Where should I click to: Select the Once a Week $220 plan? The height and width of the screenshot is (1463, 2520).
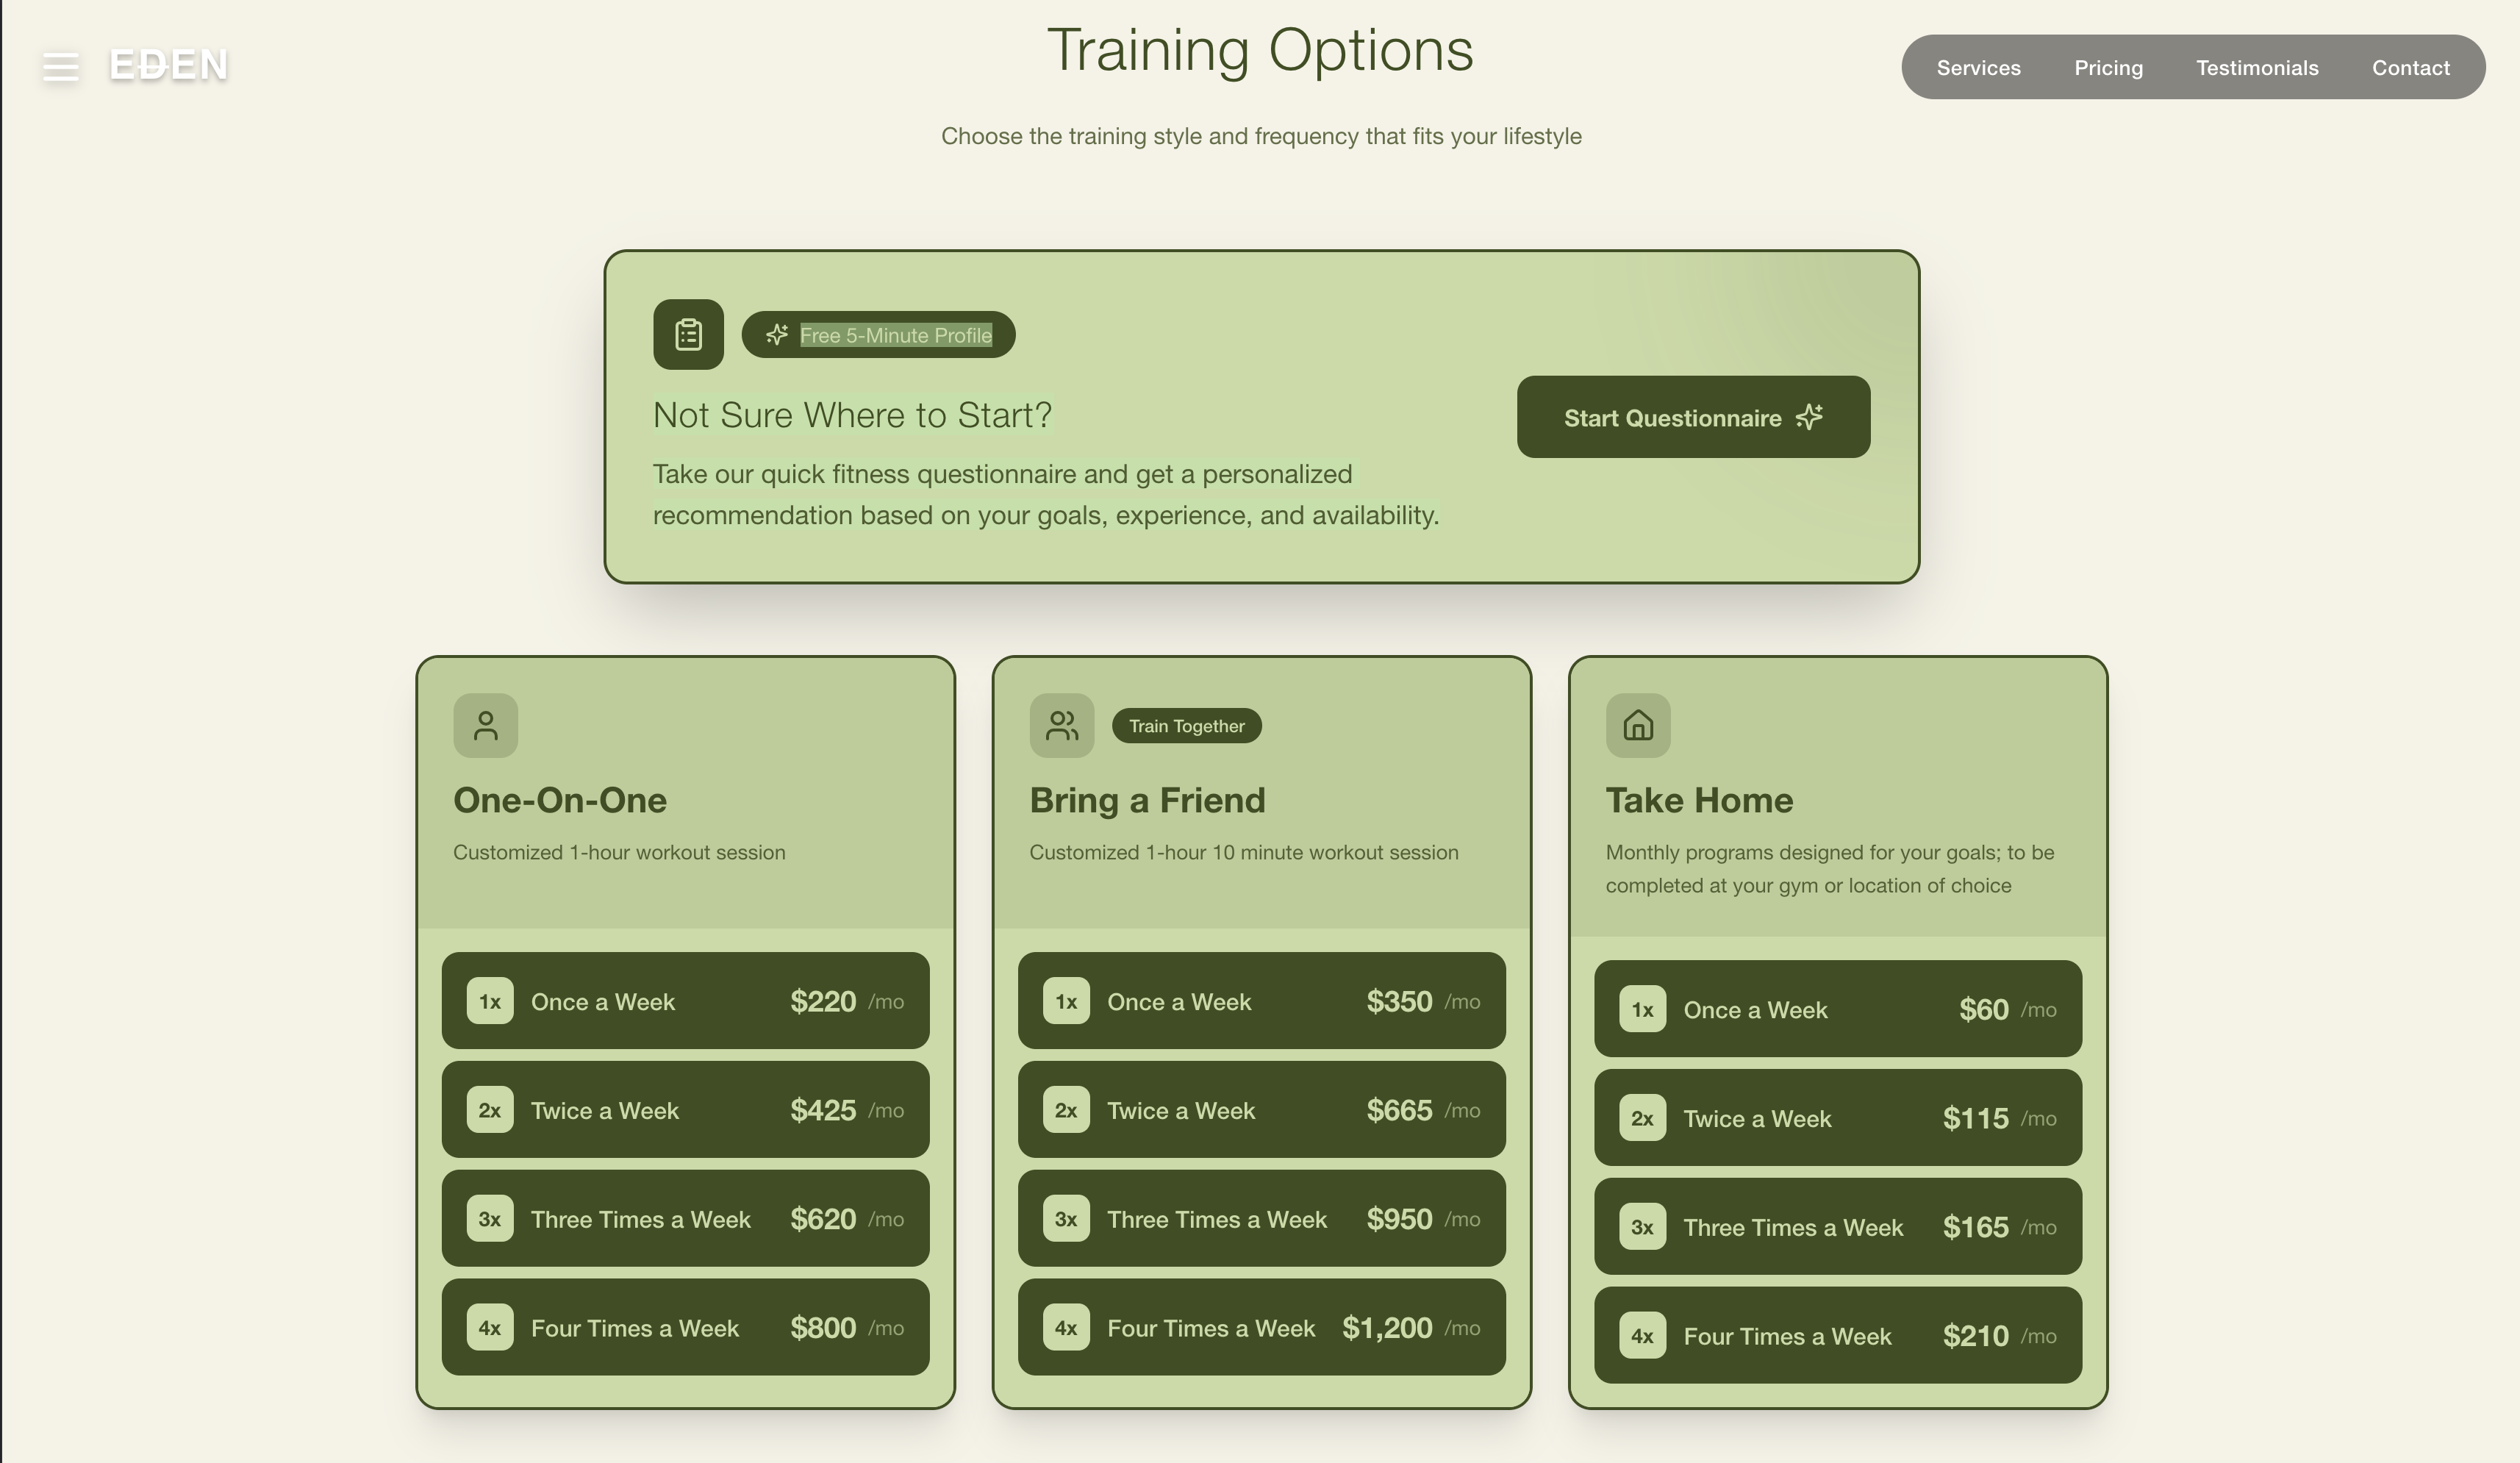[686, 1001]
